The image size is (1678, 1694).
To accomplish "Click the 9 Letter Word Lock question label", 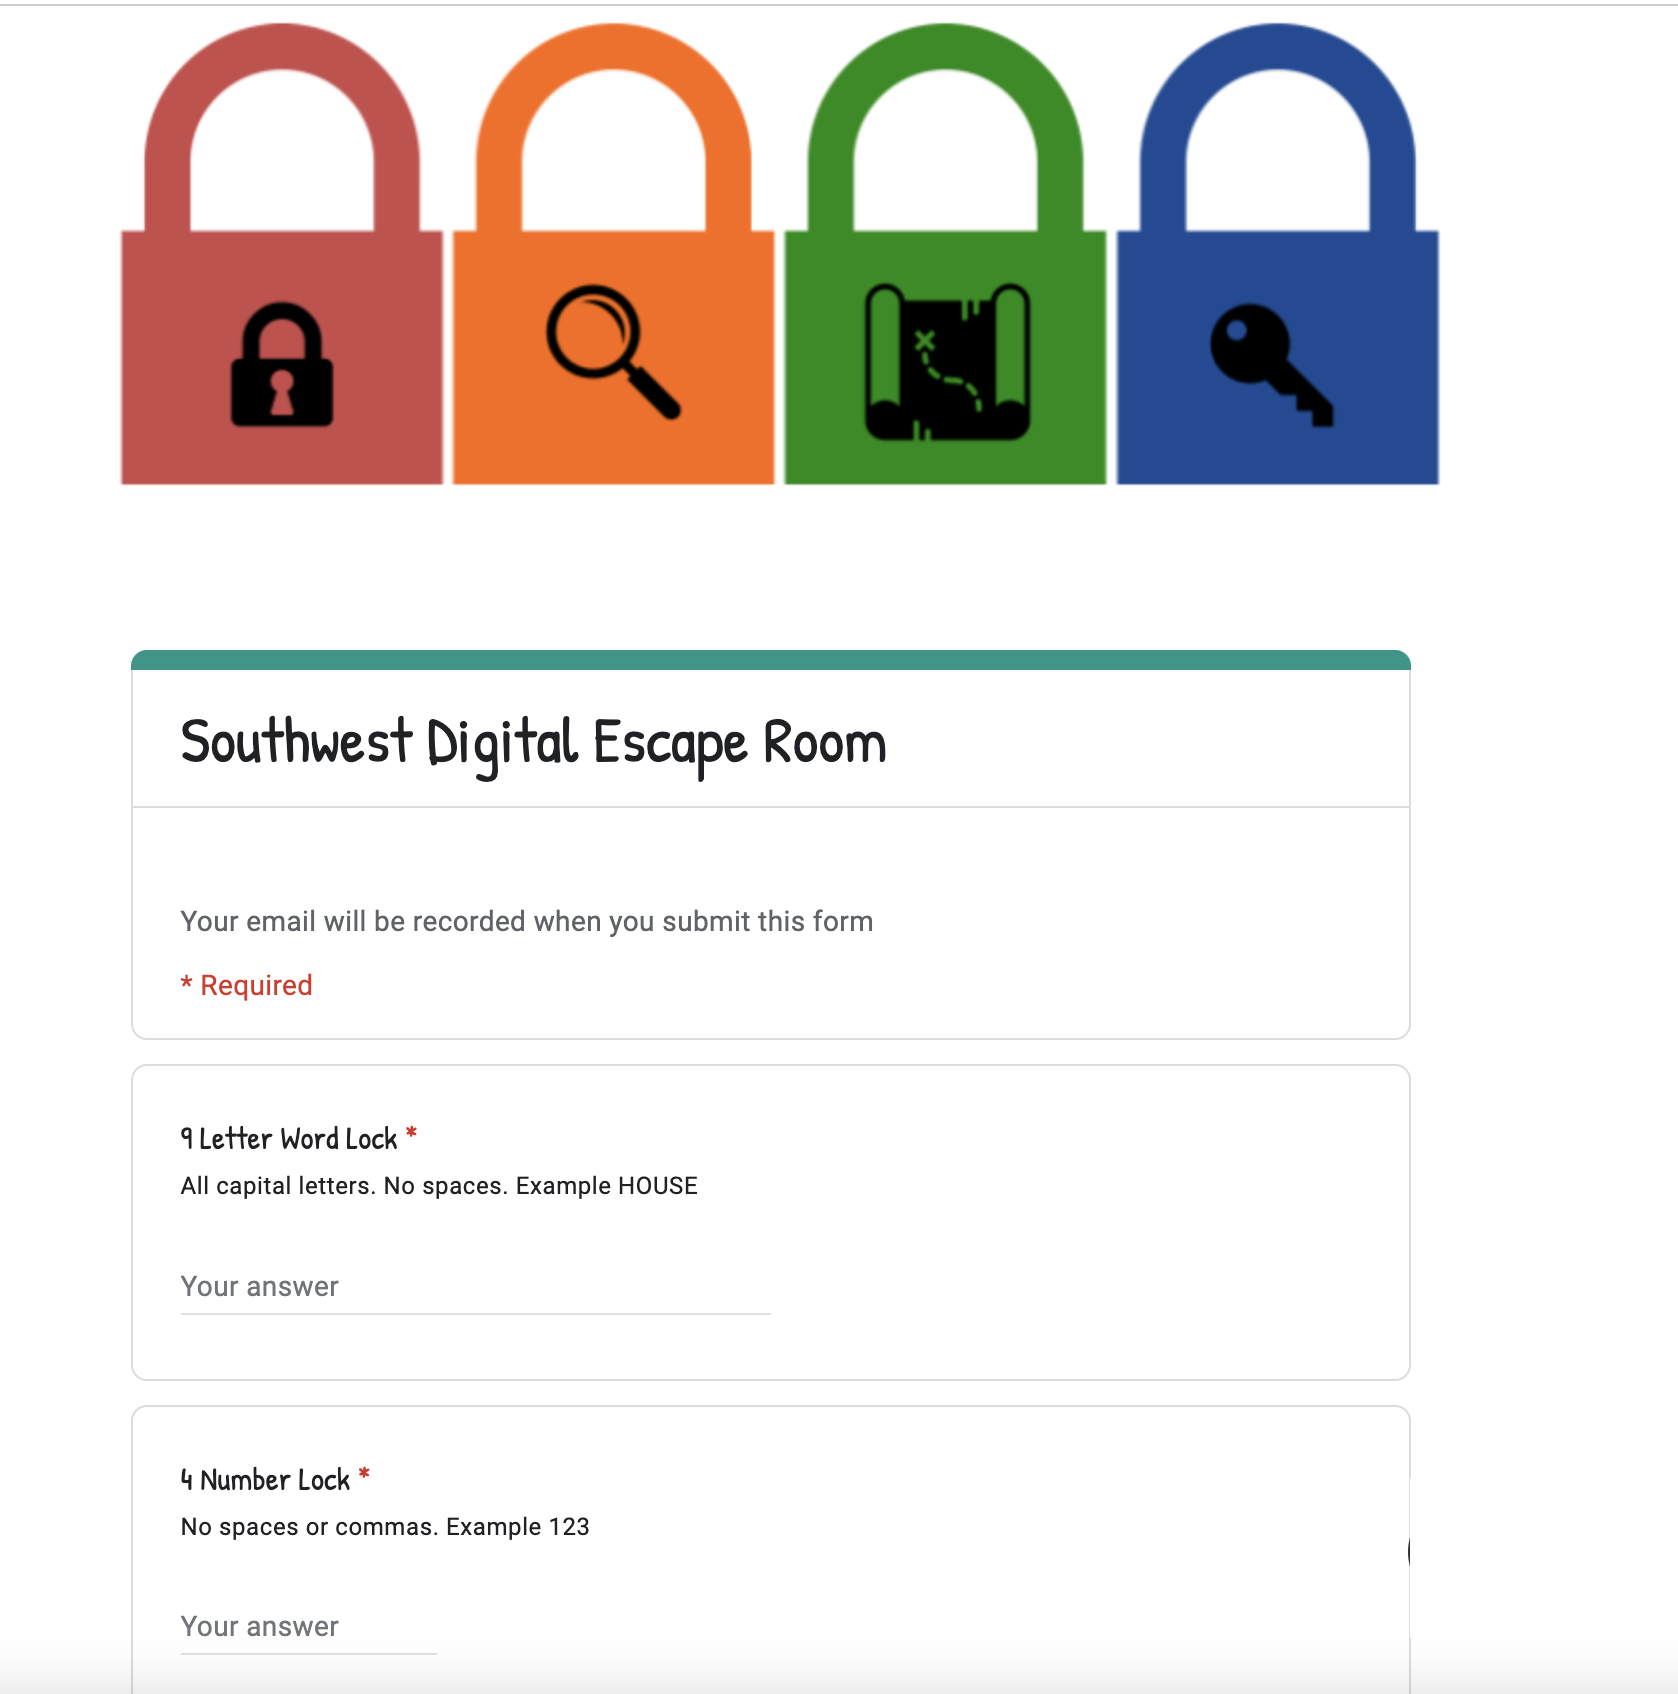I will coord(289,1139).
